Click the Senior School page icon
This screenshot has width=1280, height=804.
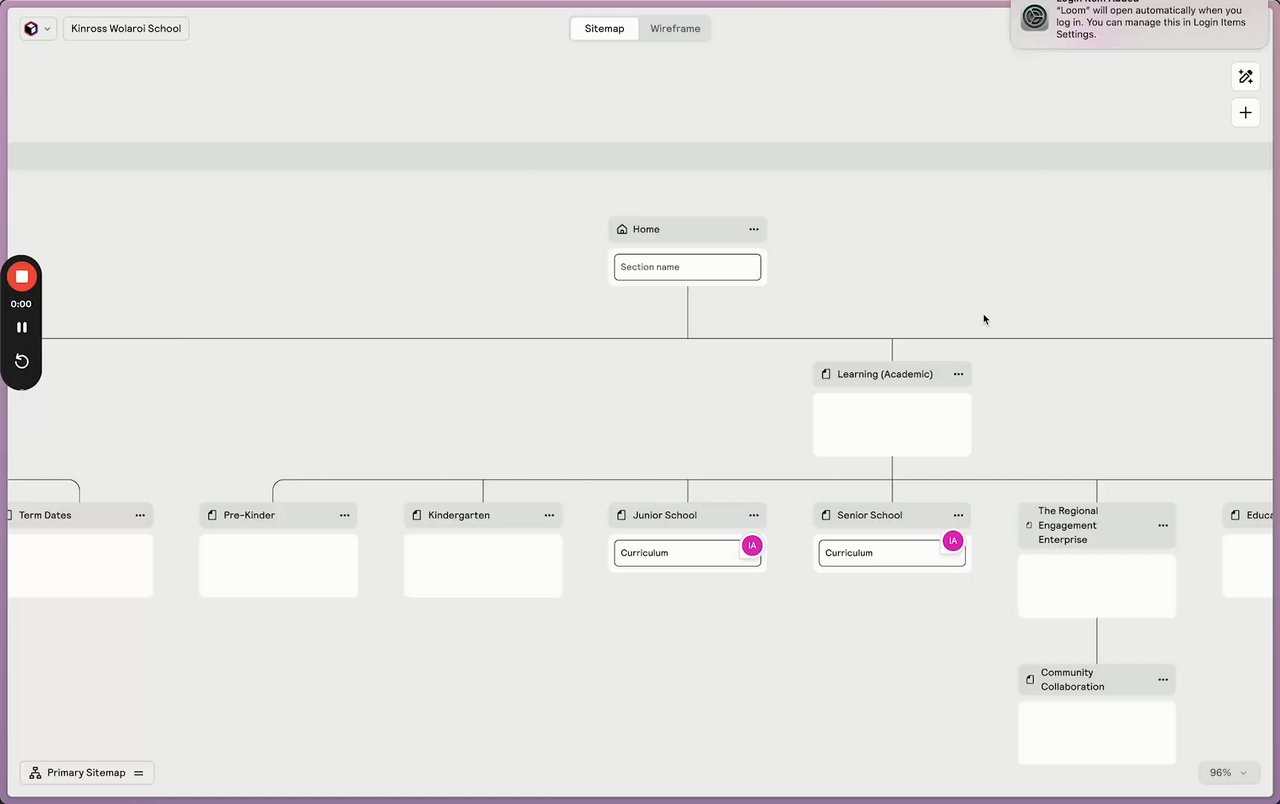[826, 515]
